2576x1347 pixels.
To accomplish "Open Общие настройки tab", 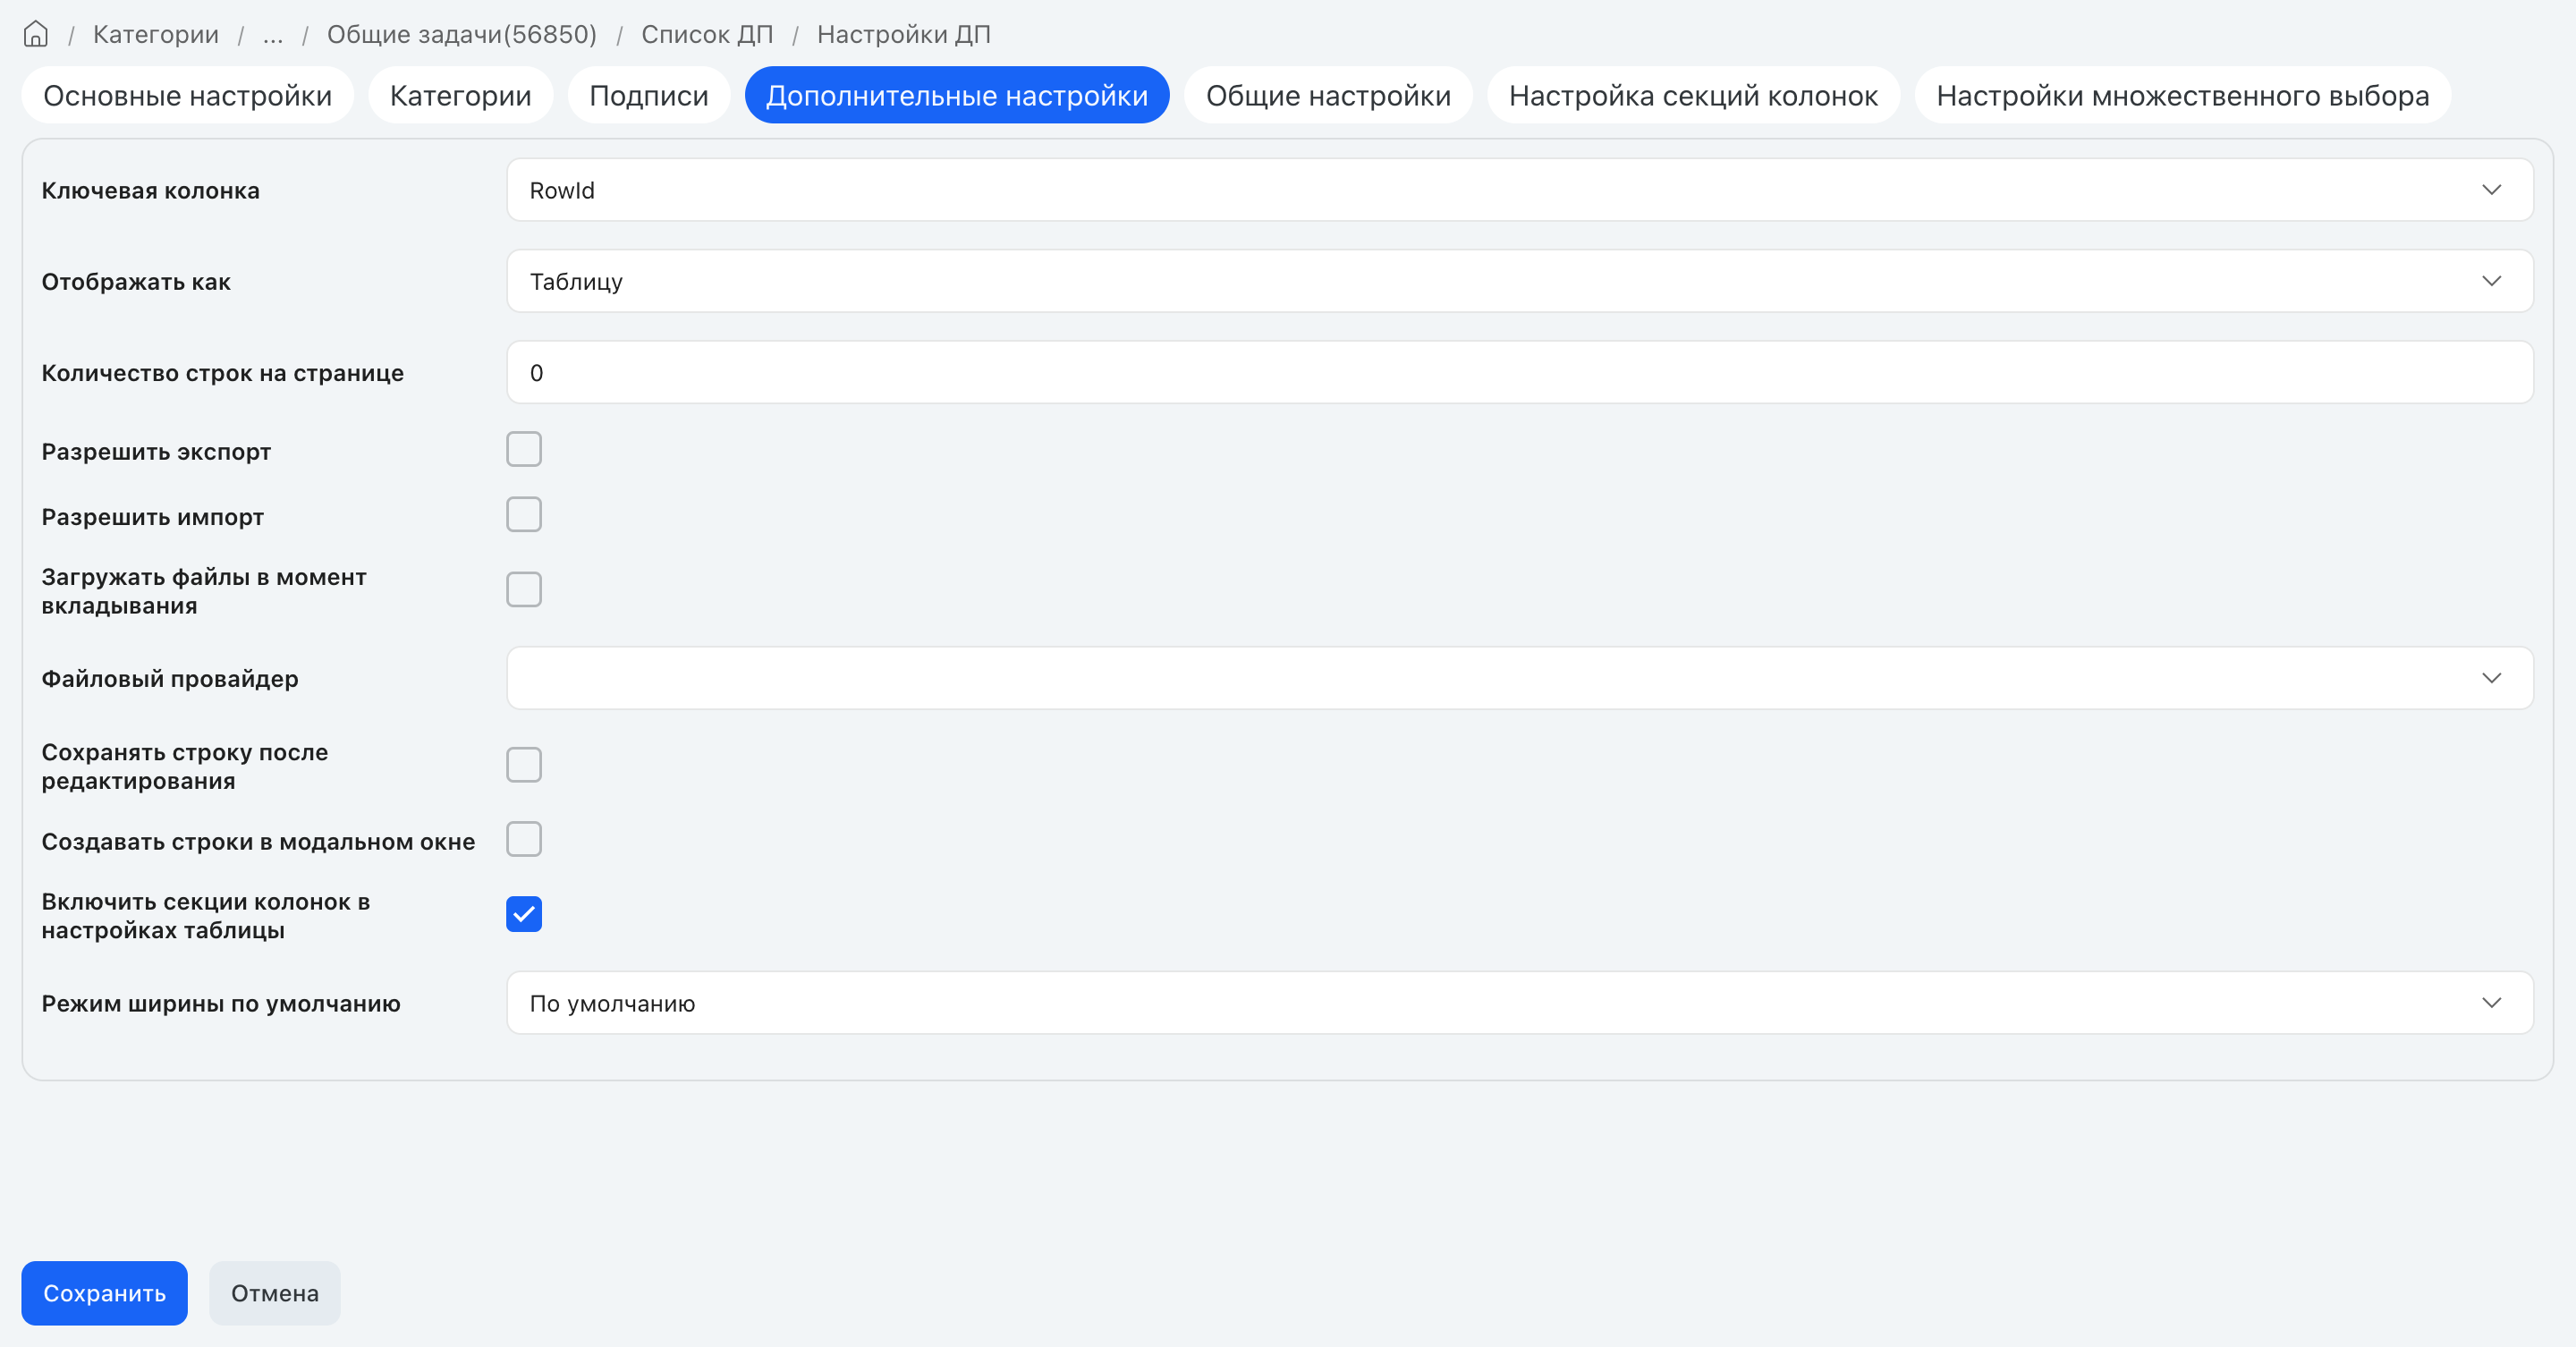I will pos(1328,95).
